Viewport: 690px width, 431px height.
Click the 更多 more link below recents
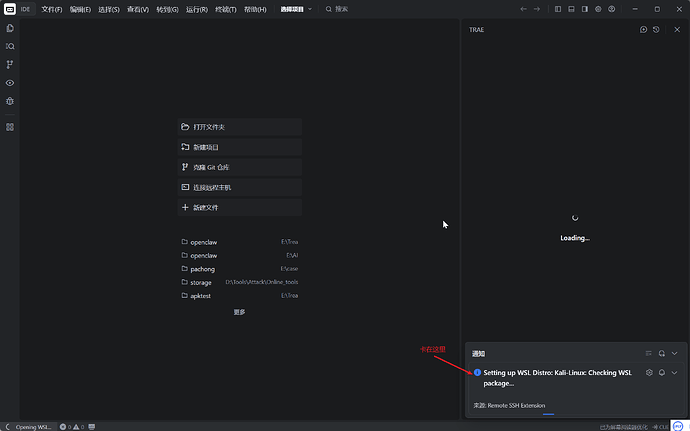pos(239,312)
